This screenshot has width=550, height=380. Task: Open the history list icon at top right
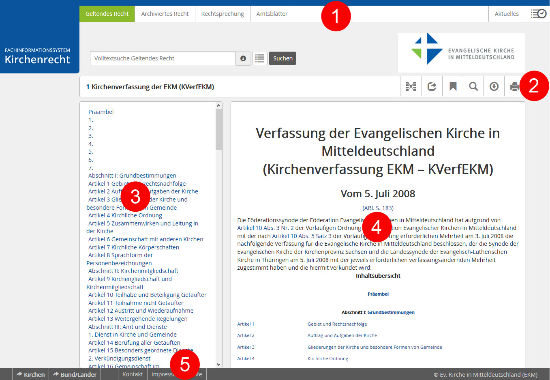click(538, 14)
